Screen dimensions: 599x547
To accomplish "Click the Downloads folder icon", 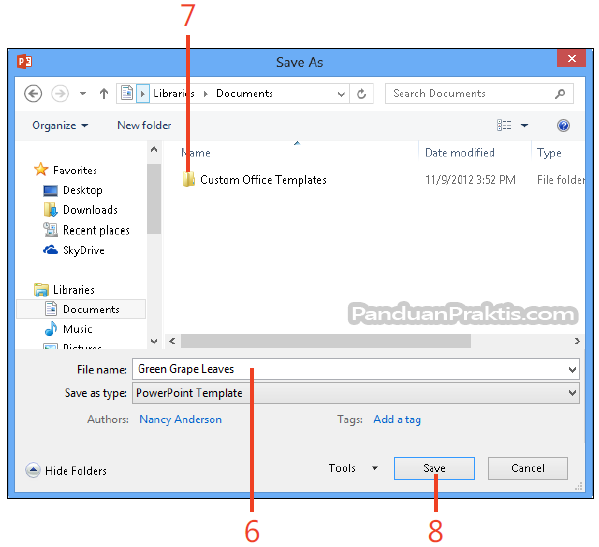I will pos(50,209).
